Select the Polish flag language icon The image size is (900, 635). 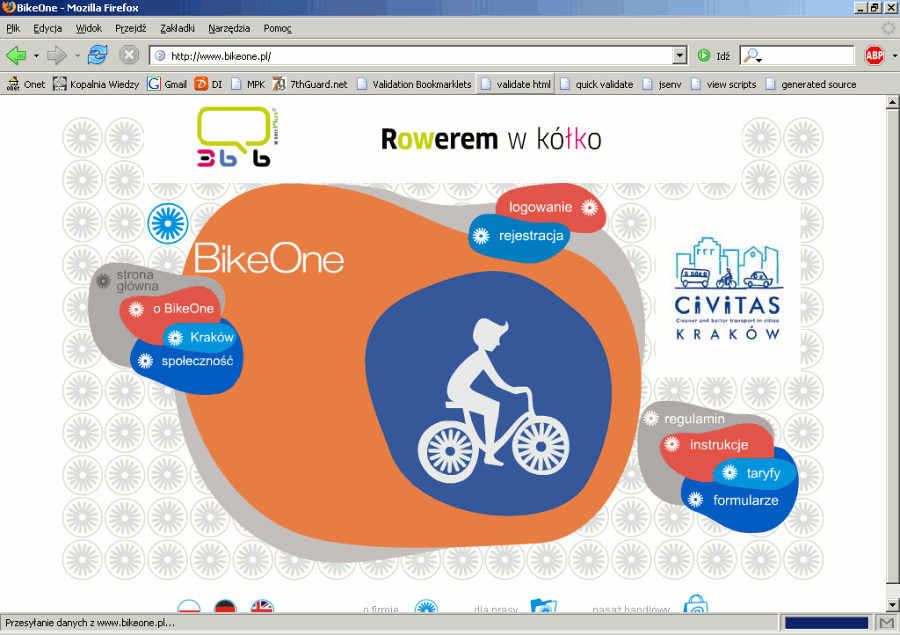point(189,605)
